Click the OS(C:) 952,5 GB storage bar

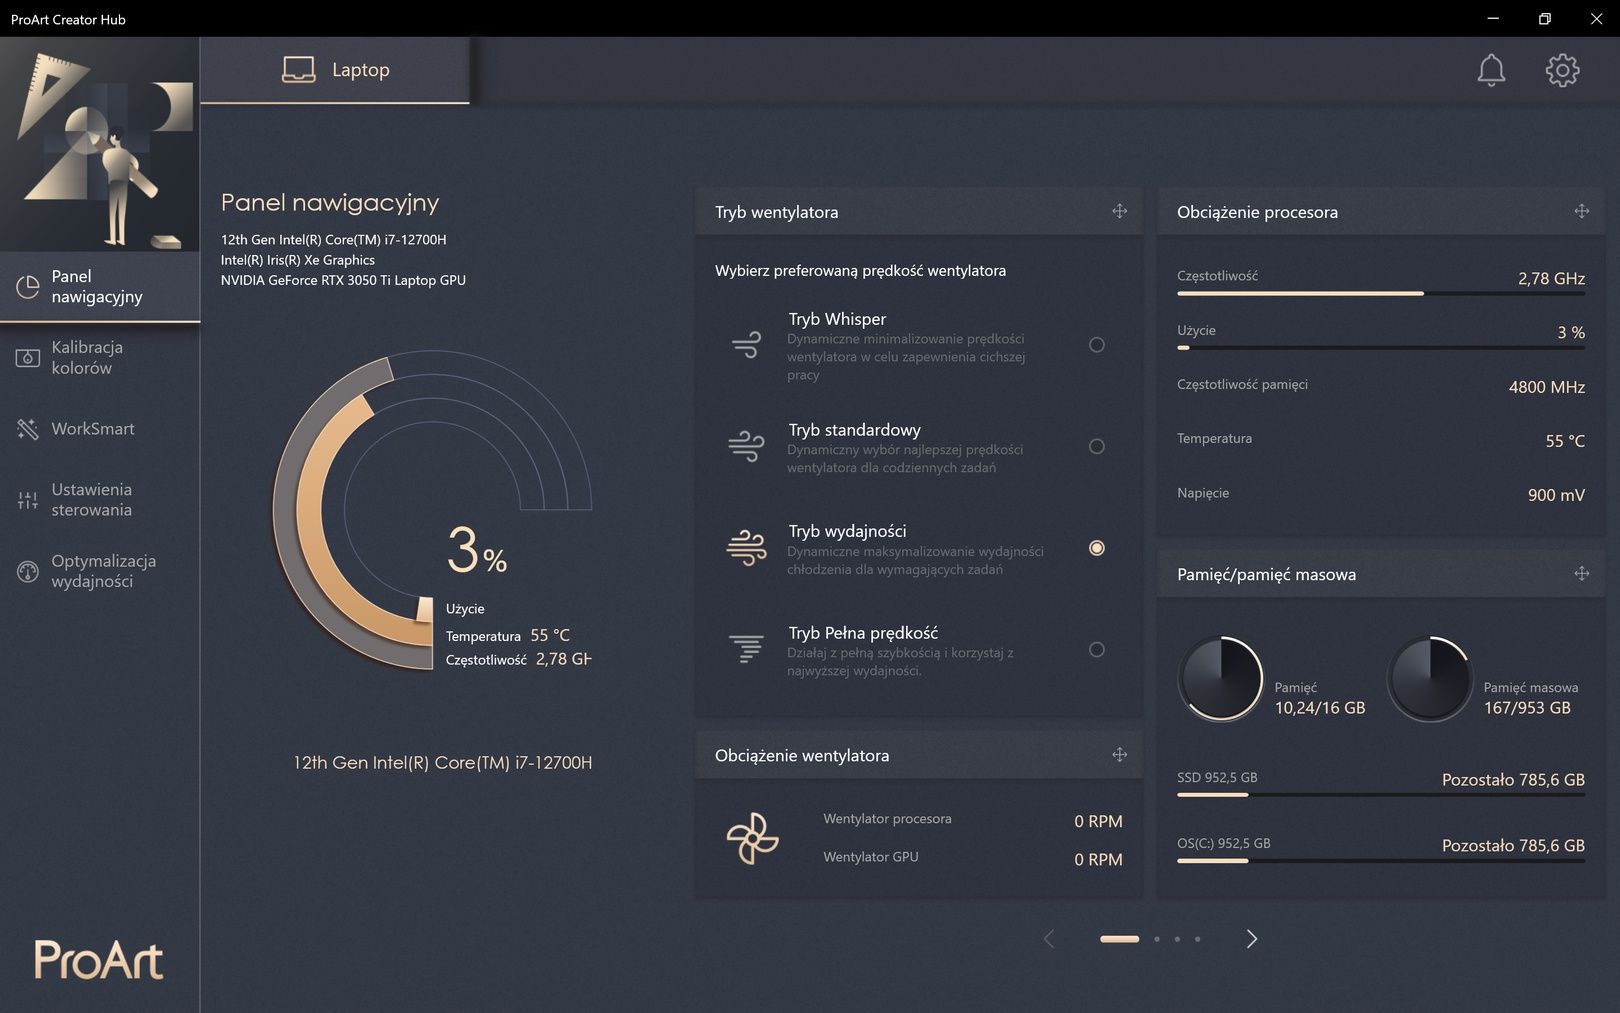point(1381,861)
